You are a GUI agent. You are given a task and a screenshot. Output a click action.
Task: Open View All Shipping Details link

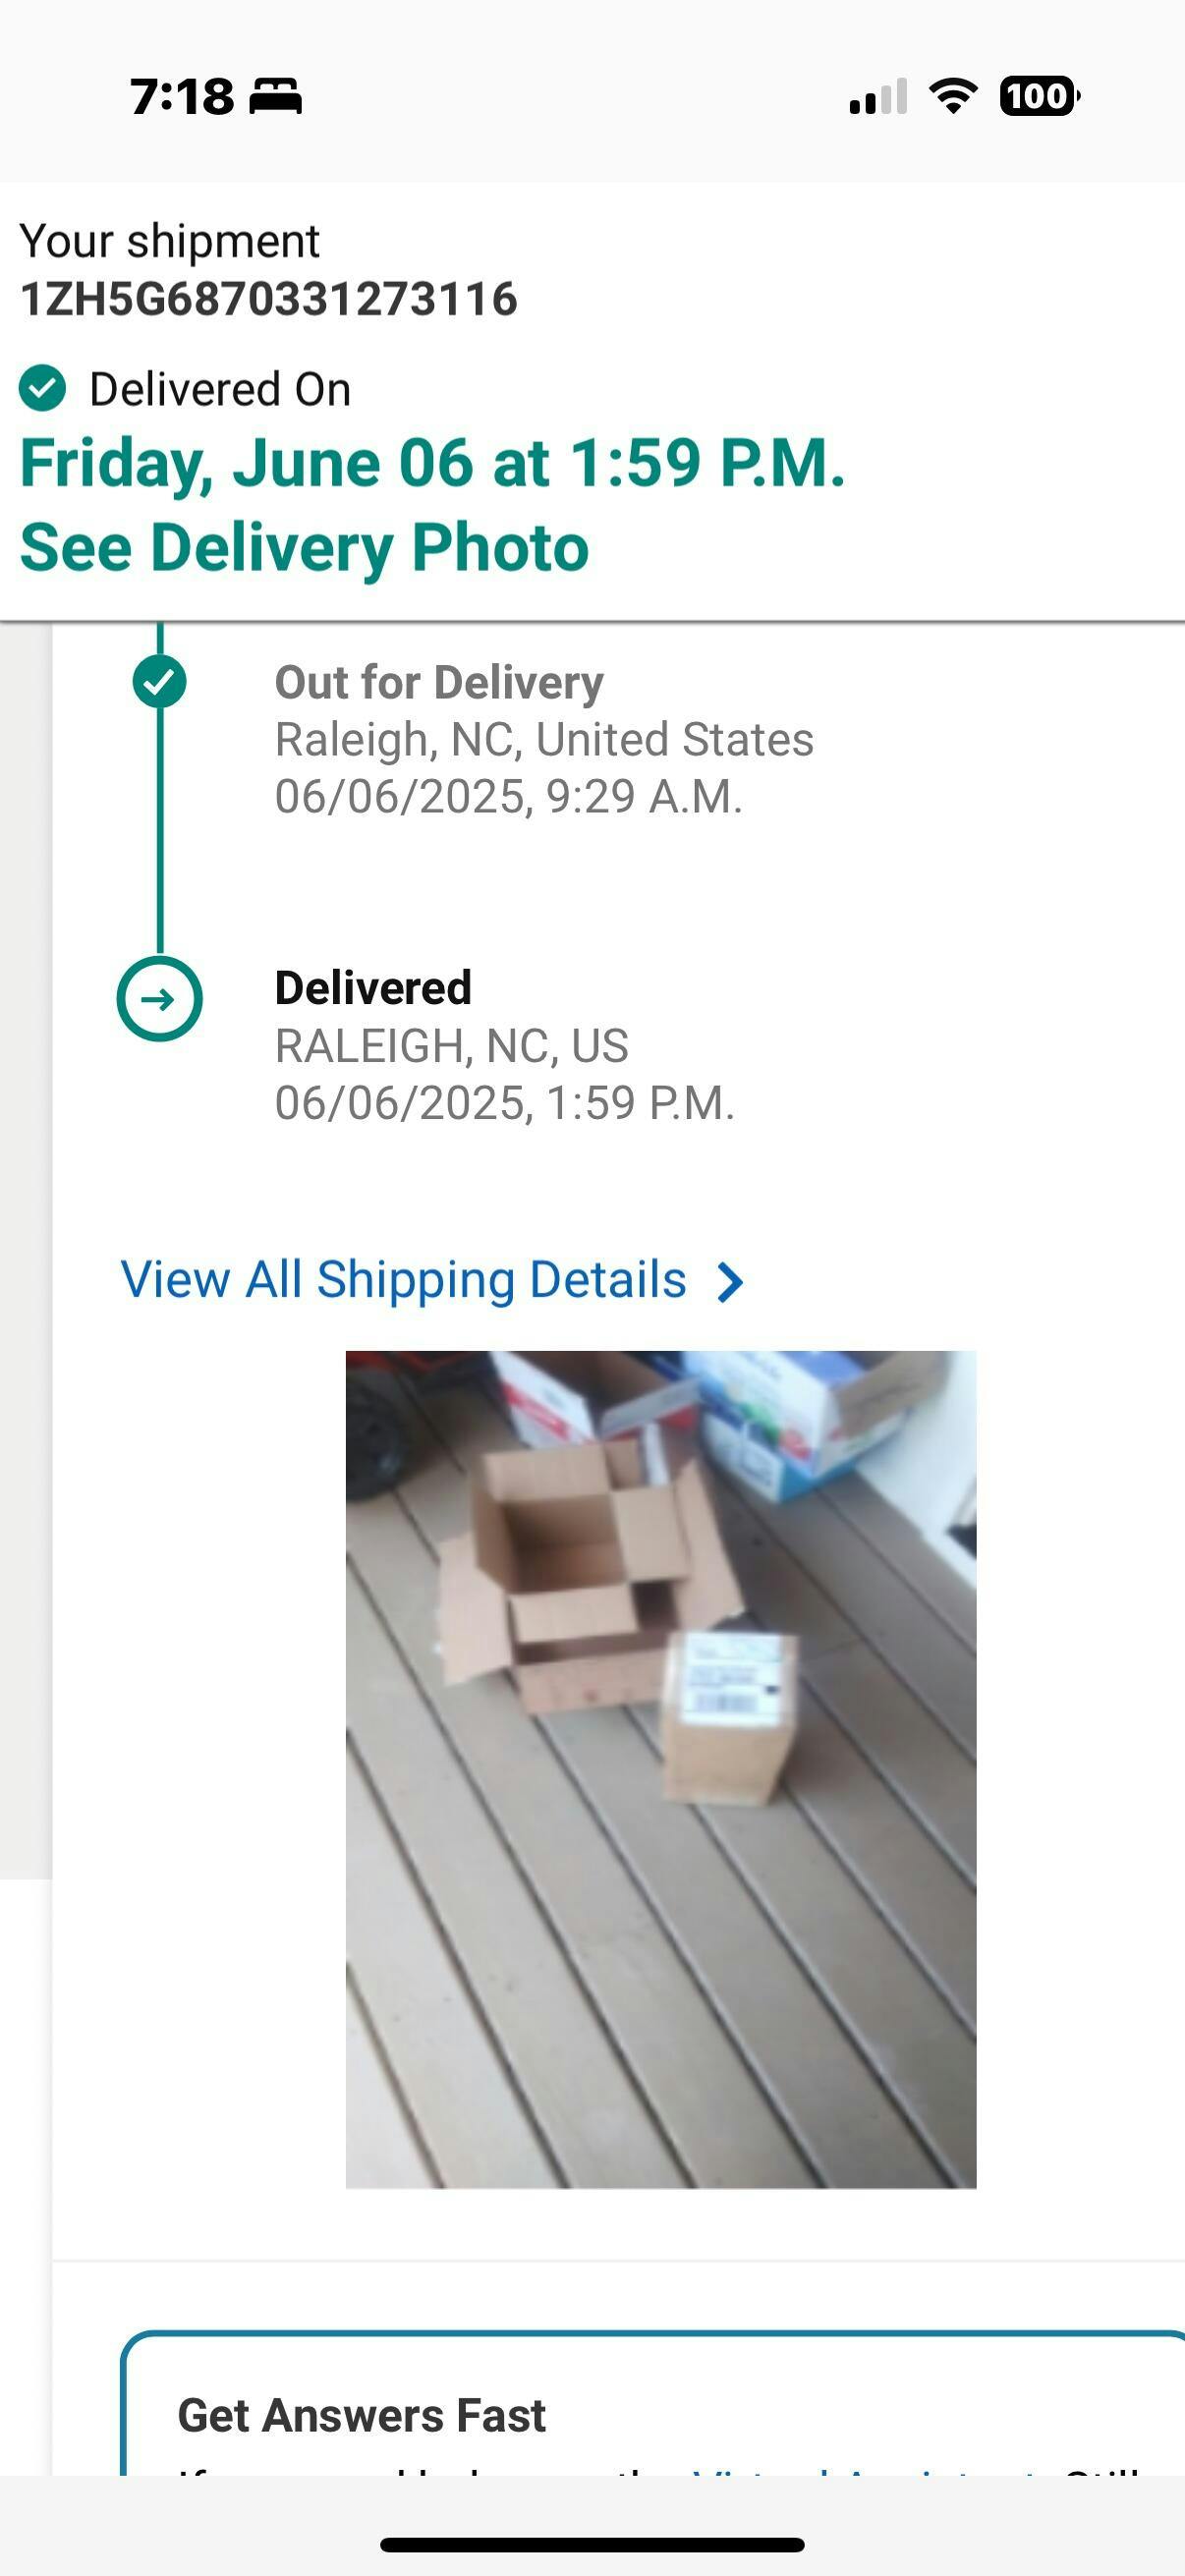click(x=403, y=1279)
